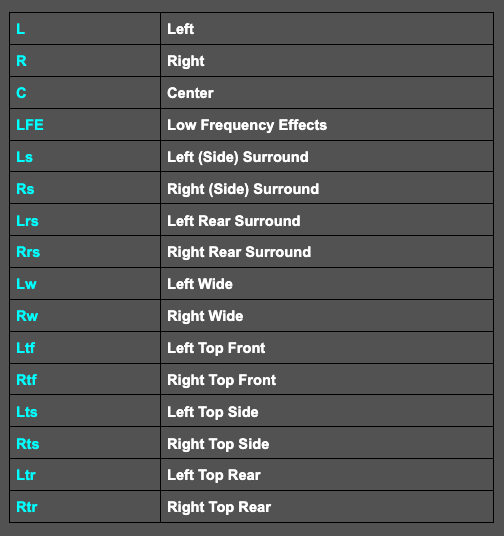Click the Ltr abbreviation
The height and width of the screenshot is (536, 504).
pyautogui.click(x=26, y=475)
